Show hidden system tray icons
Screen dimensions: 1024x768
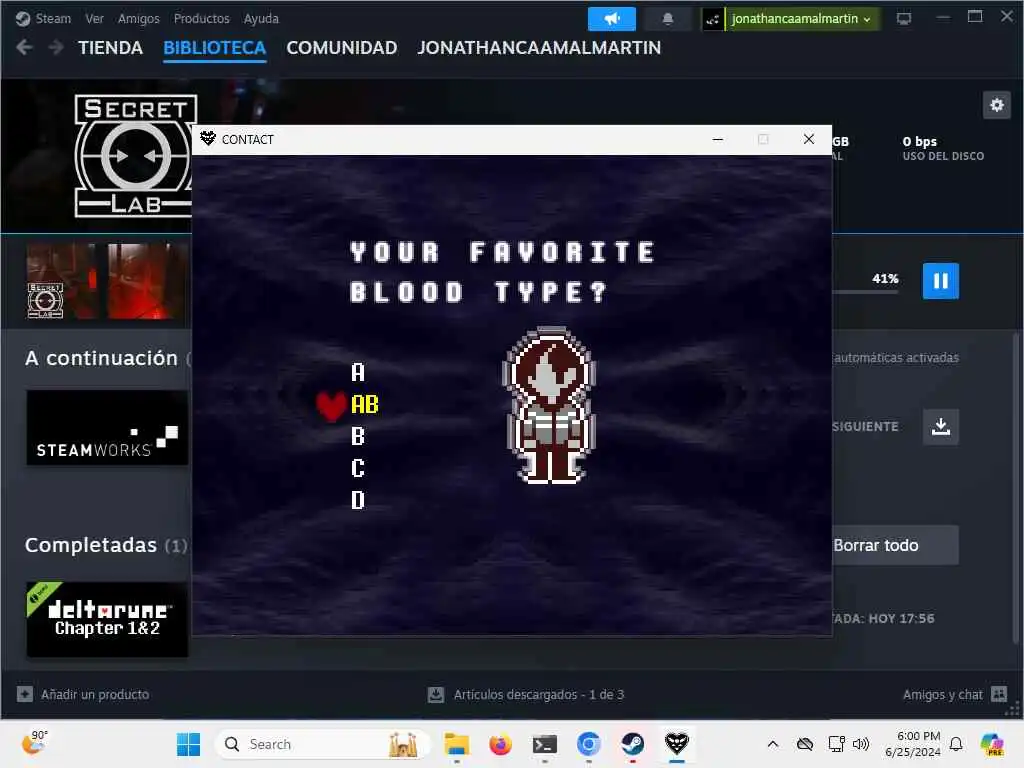tap(773, 744)
